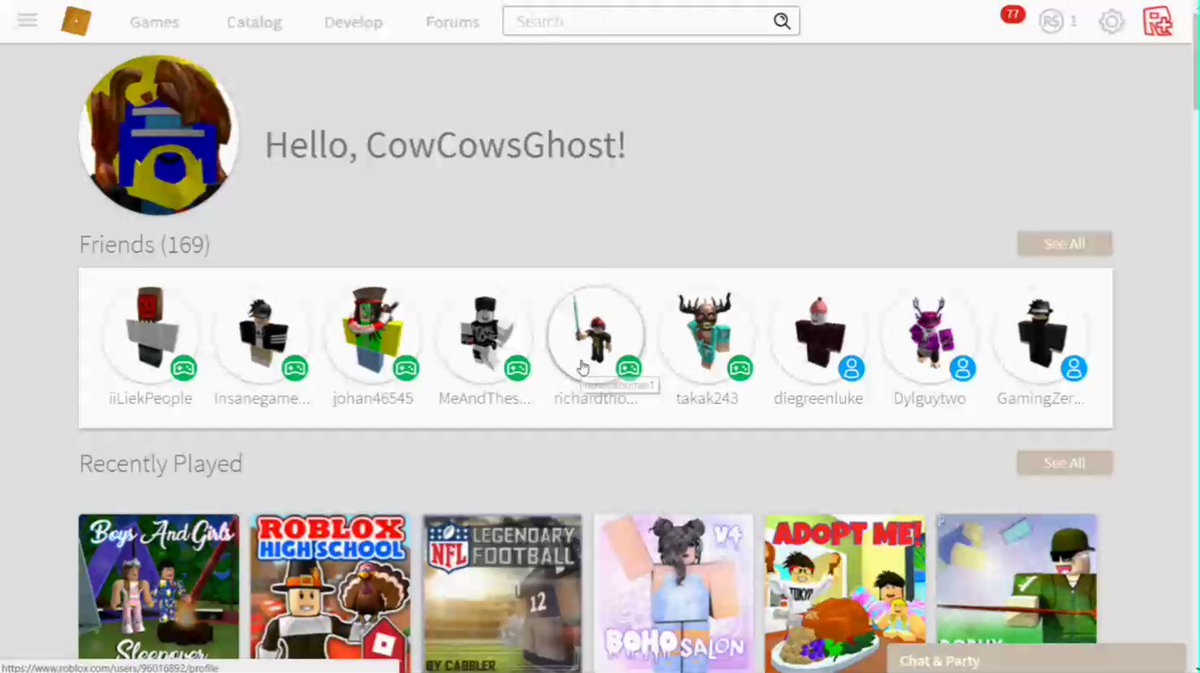Open takak243's friend avatar
Viewport: 1200px width, 673px height.
(706, 334)
